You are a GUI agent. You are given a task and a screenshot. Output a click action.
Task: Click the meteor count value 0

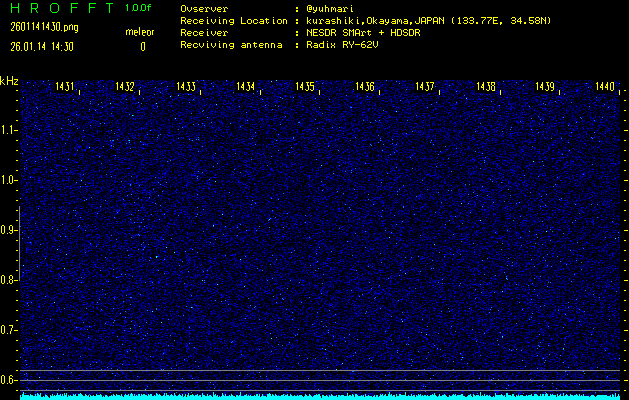point(142,46)
